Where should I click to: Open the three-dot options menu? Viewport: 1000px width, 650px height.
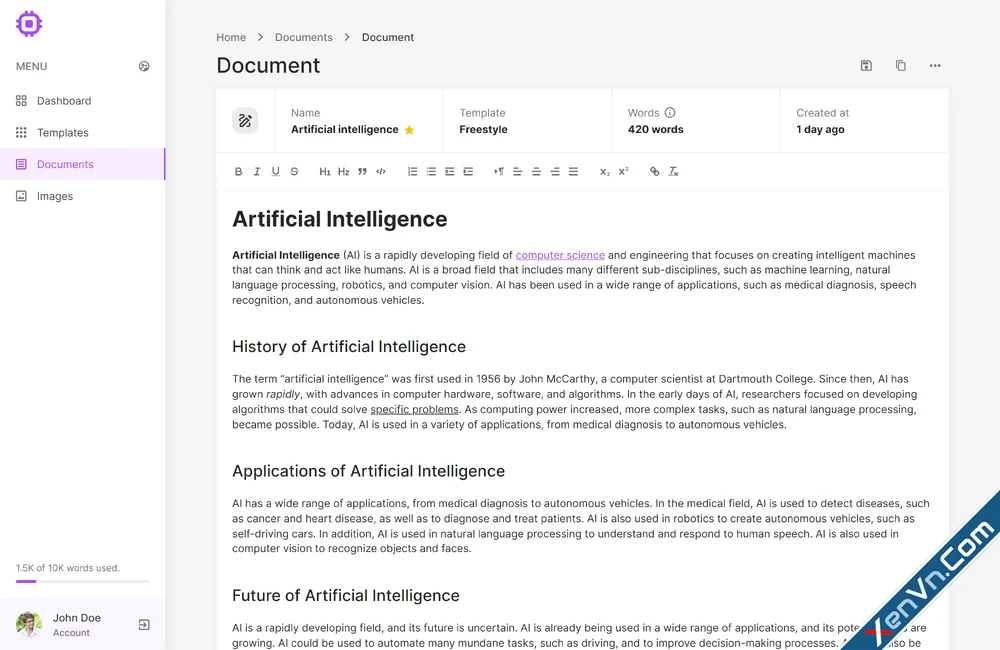[935, 65]
